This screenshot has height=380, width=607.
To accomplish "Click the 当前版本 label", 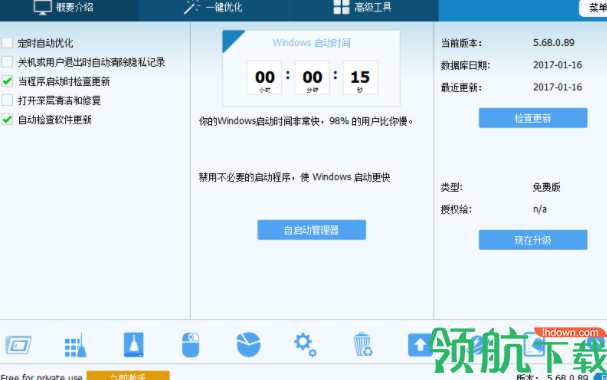I will [461, 43].
